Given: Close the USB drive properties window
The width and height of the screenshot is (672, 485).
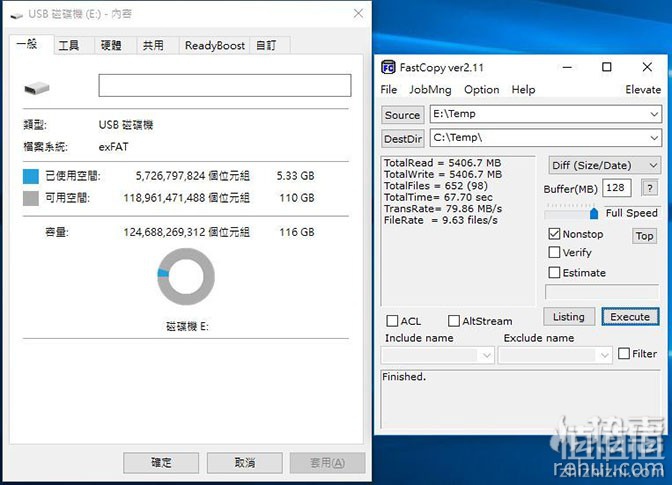Looking at the screenshot, I should (358, 14).
